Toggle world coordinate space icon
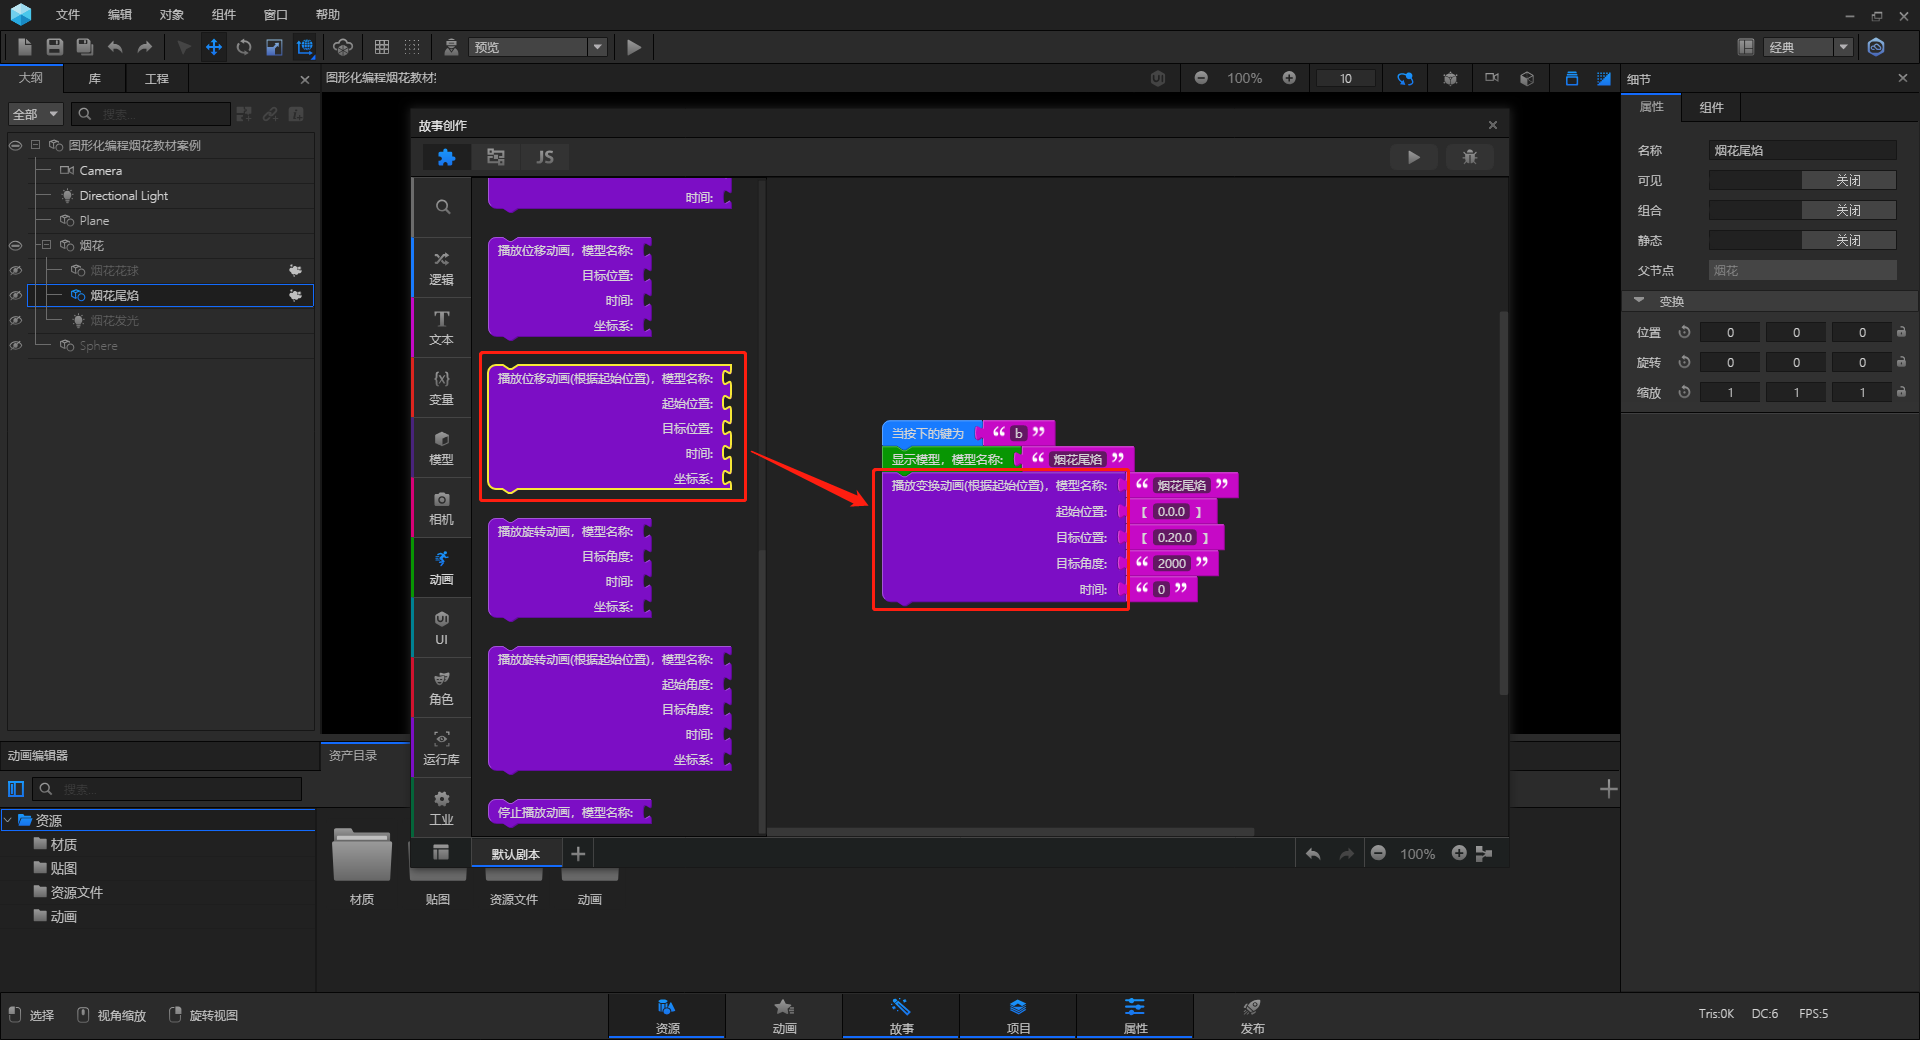This screenshot has width=1920, height=1040. pos(305,47)
